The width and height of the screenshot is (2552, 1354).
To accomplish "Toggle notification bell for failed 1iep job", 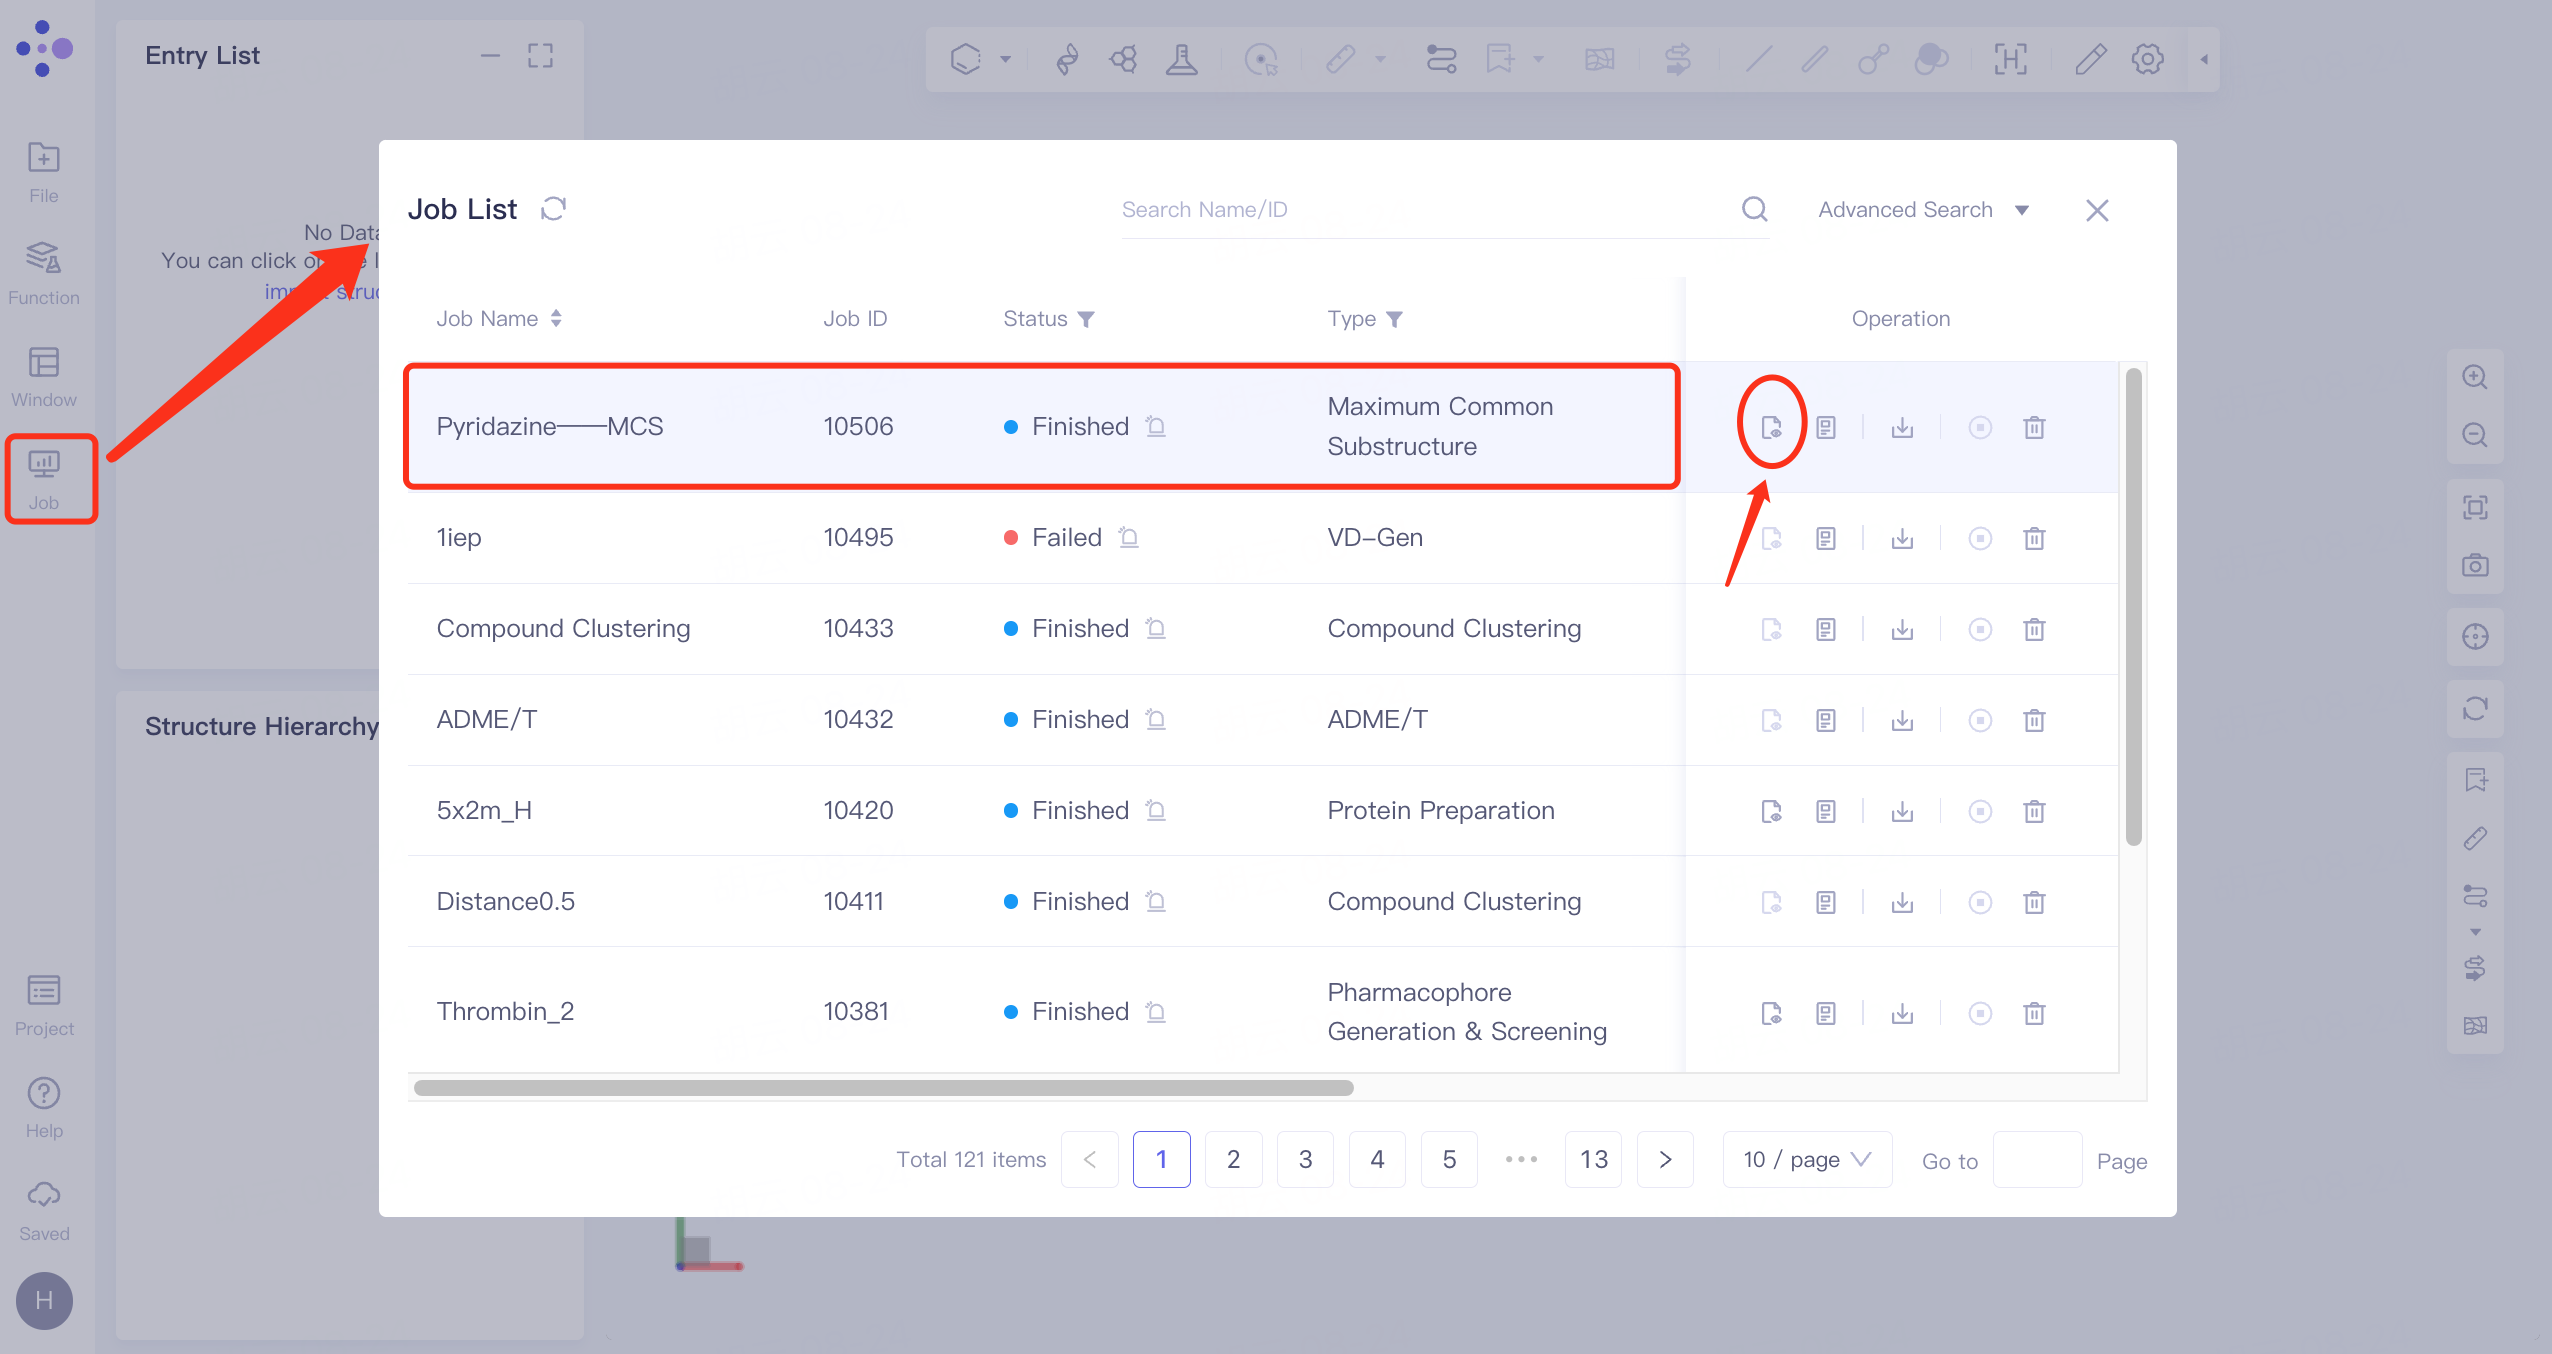I will click(x=1129, y=538).
